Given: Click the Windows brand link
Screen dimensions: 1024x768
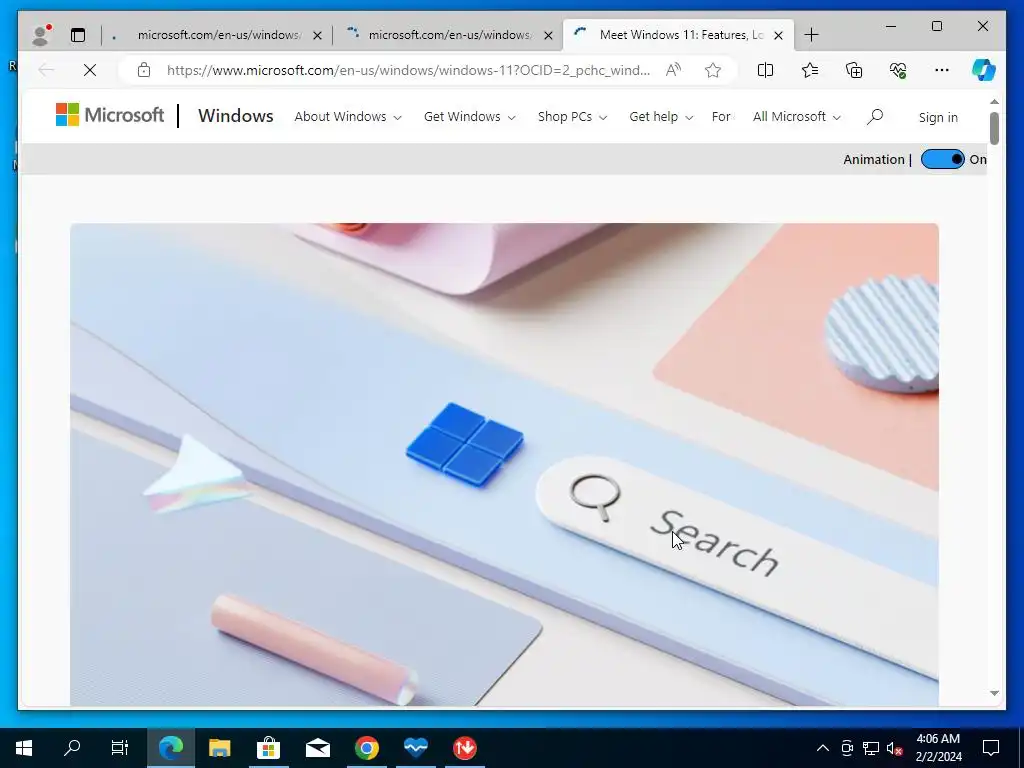Looking at the screenshot, I should [236, 116].
